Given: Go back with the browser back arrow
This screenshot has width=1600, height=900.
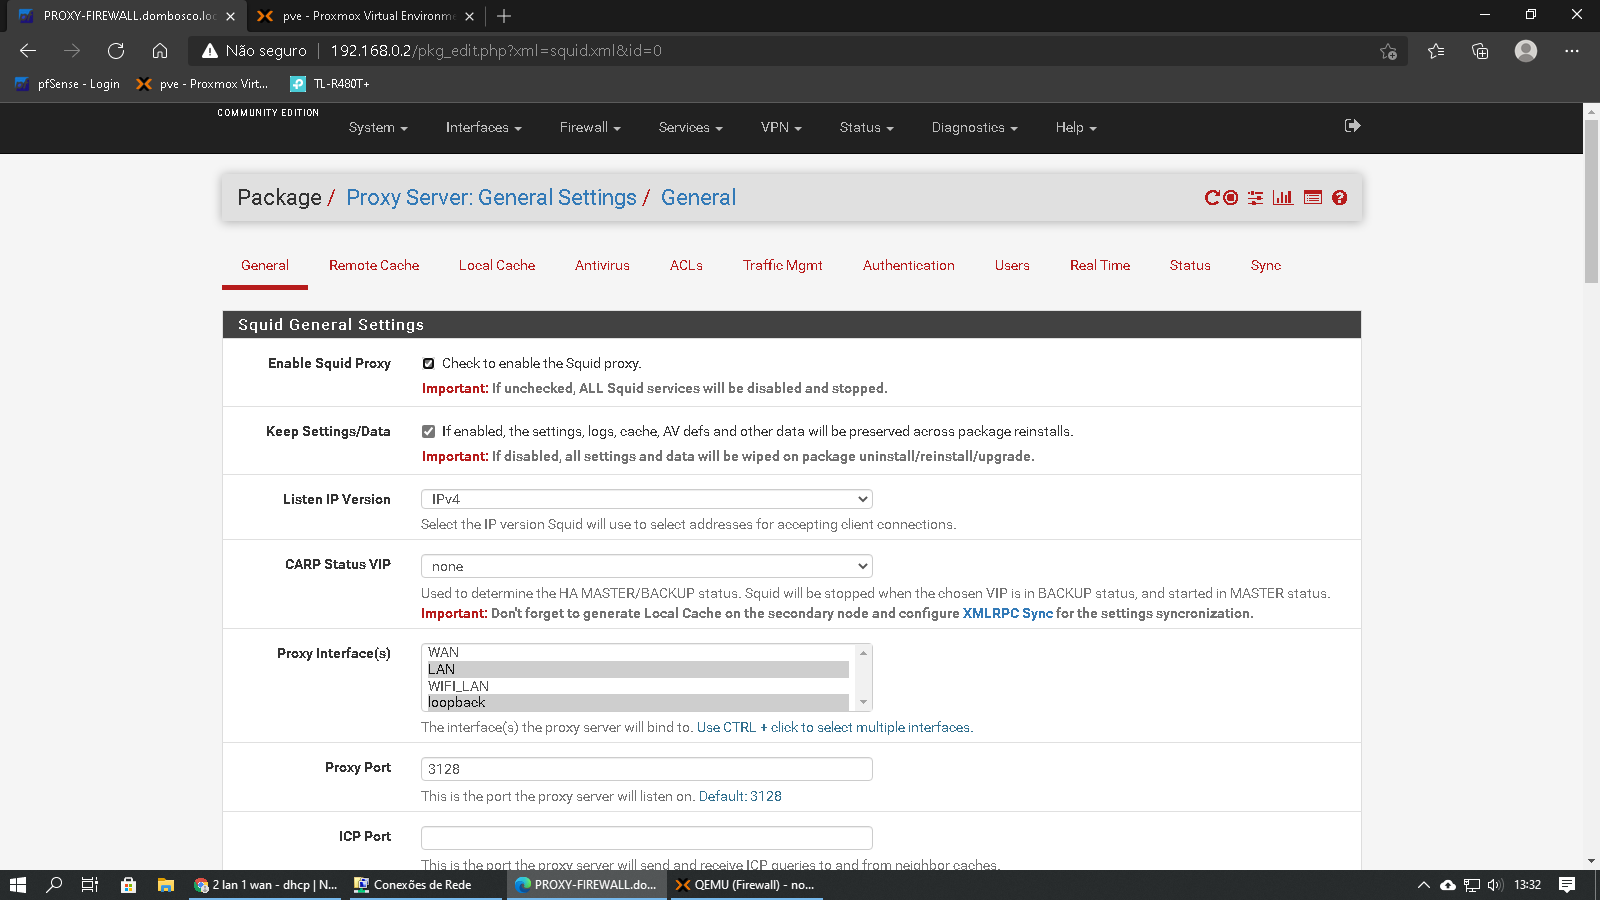Looking at the screenshot, I should coord(28,51).
